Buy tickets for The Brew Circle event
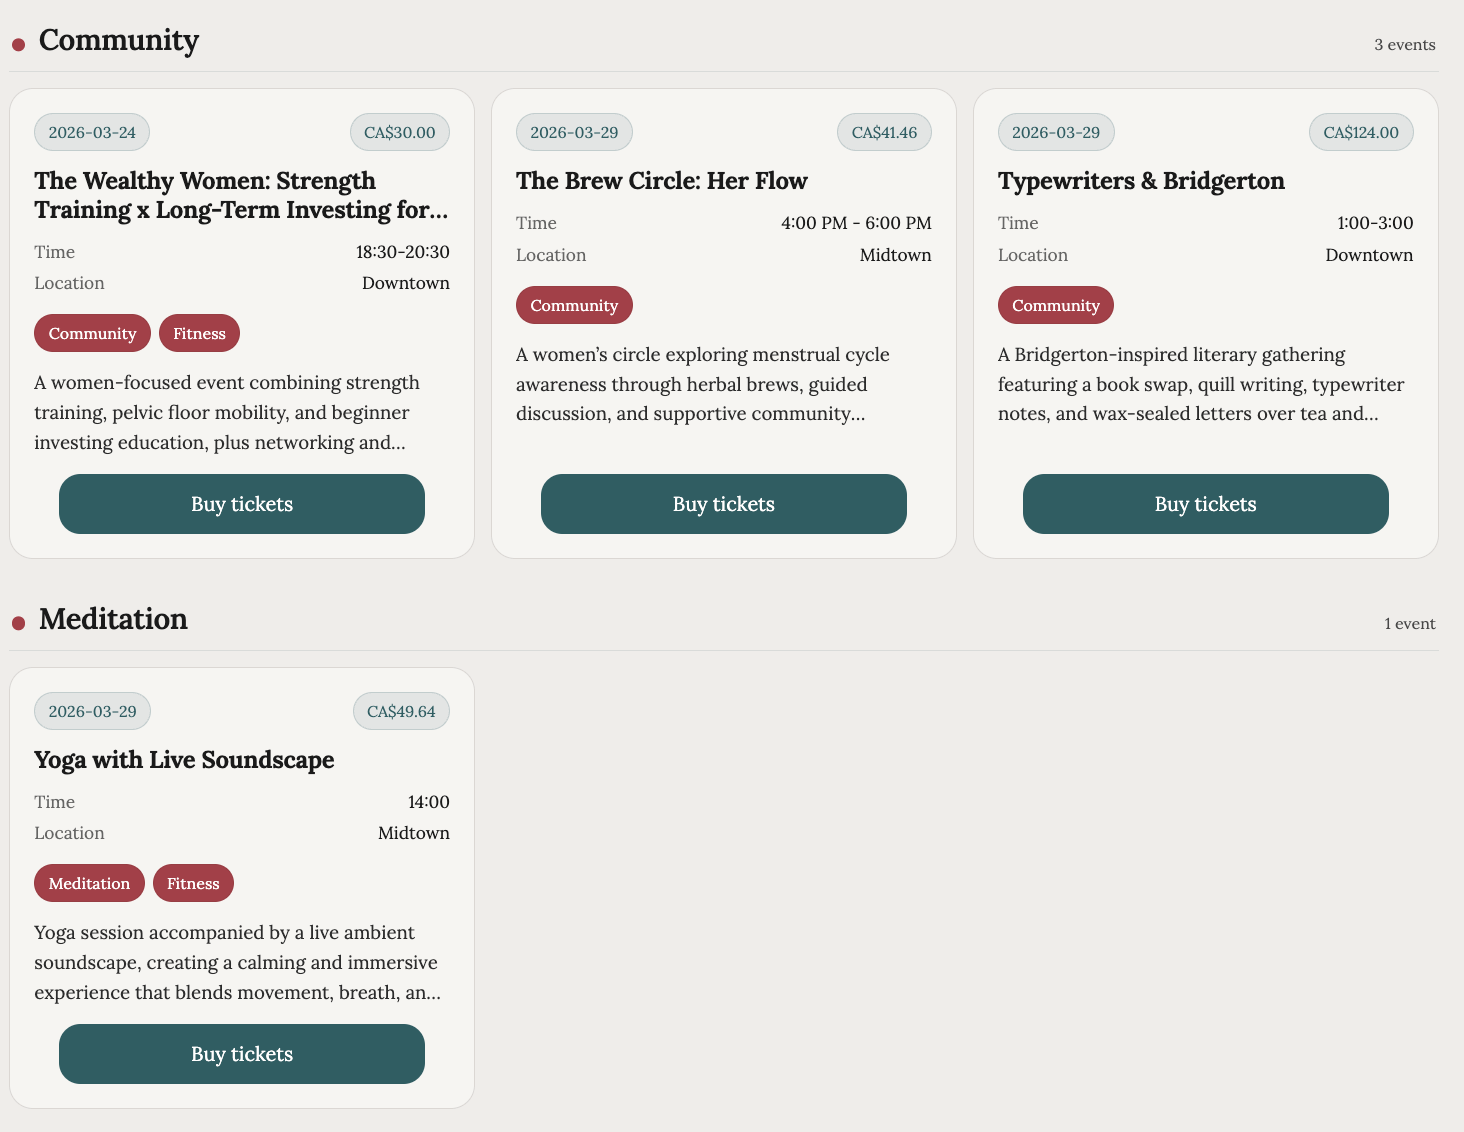 pos(723,504)
